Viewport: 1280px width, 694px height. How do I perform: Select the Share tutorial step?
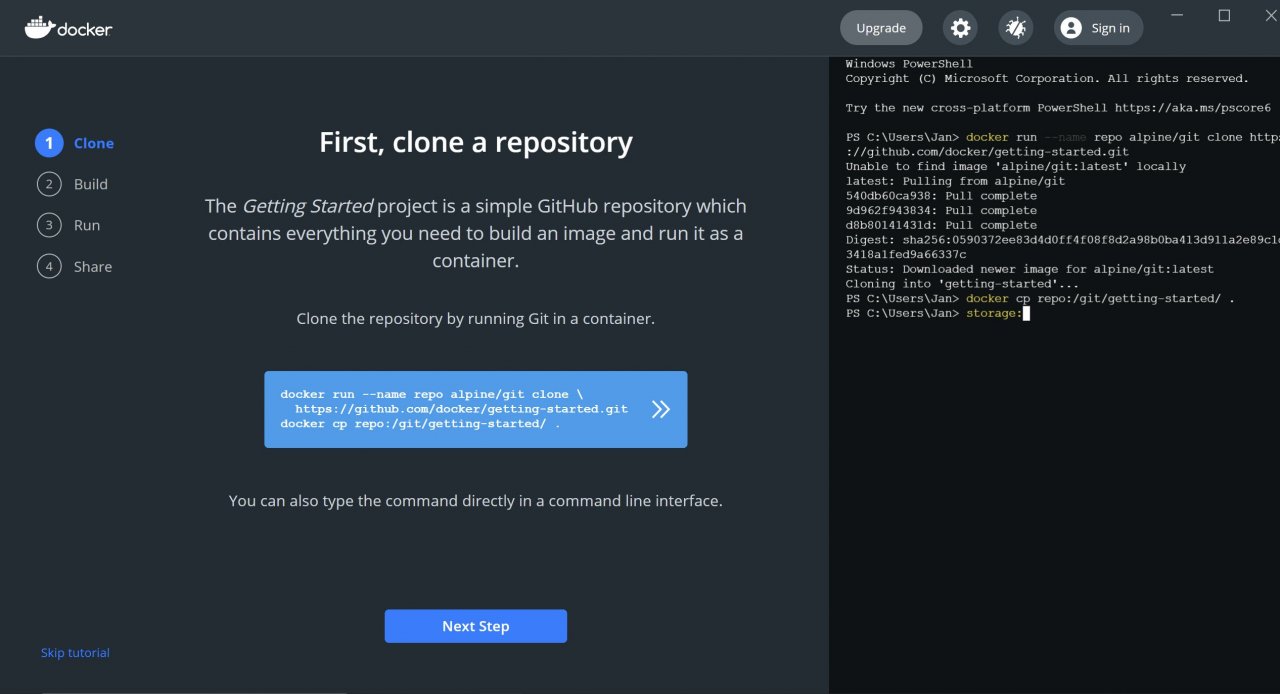pos(92,266)
